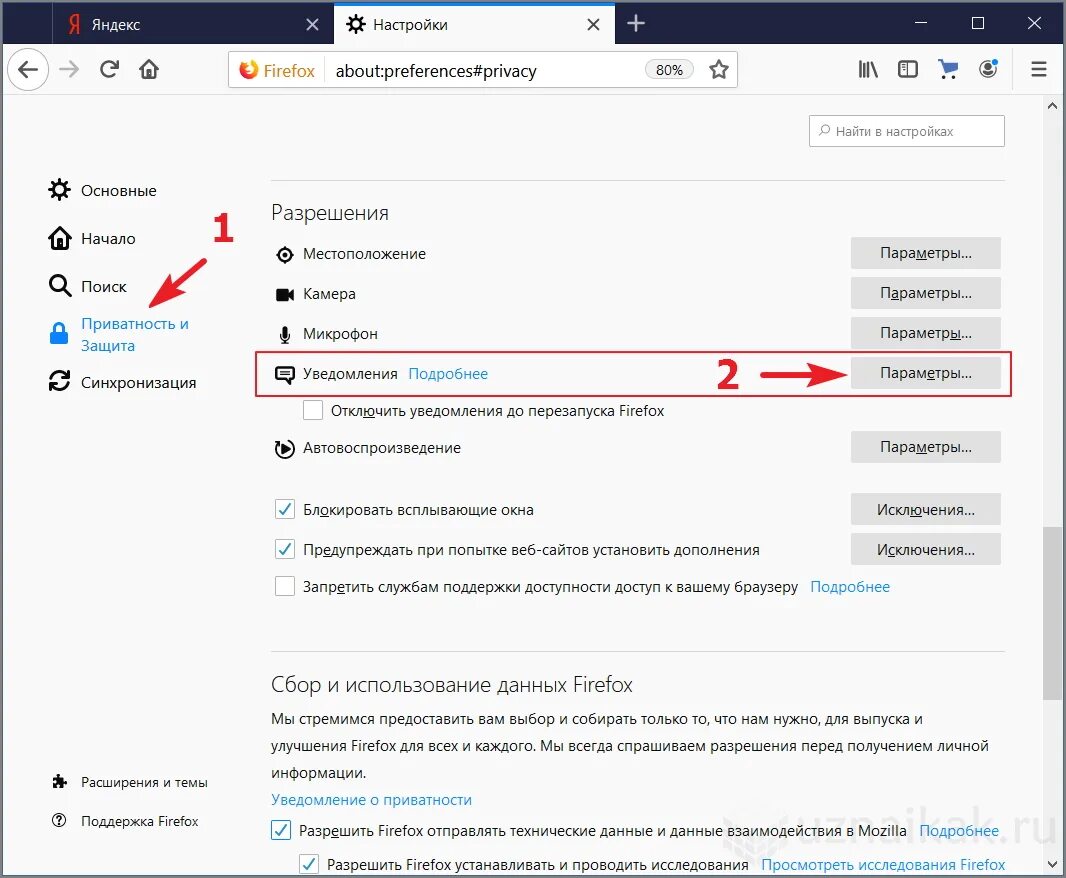Uncheck Разрешить Firefox отправлять технические данные
The height and width of the screenshot is (878, 1066).
281,830
